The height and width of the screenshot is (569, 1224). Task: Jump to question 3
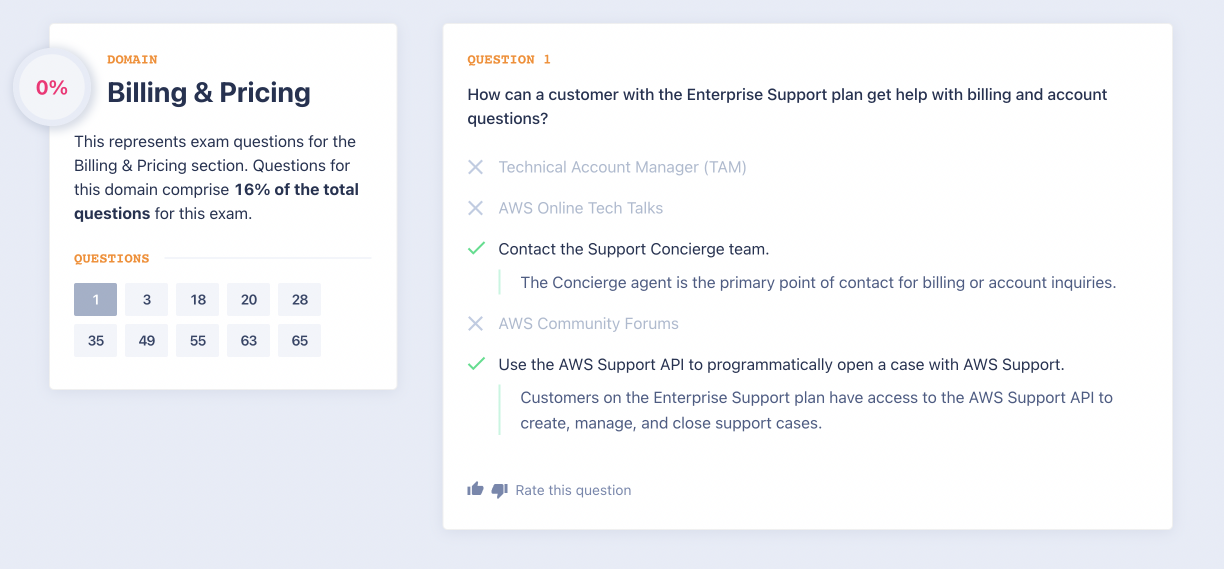tap(147, 300)
